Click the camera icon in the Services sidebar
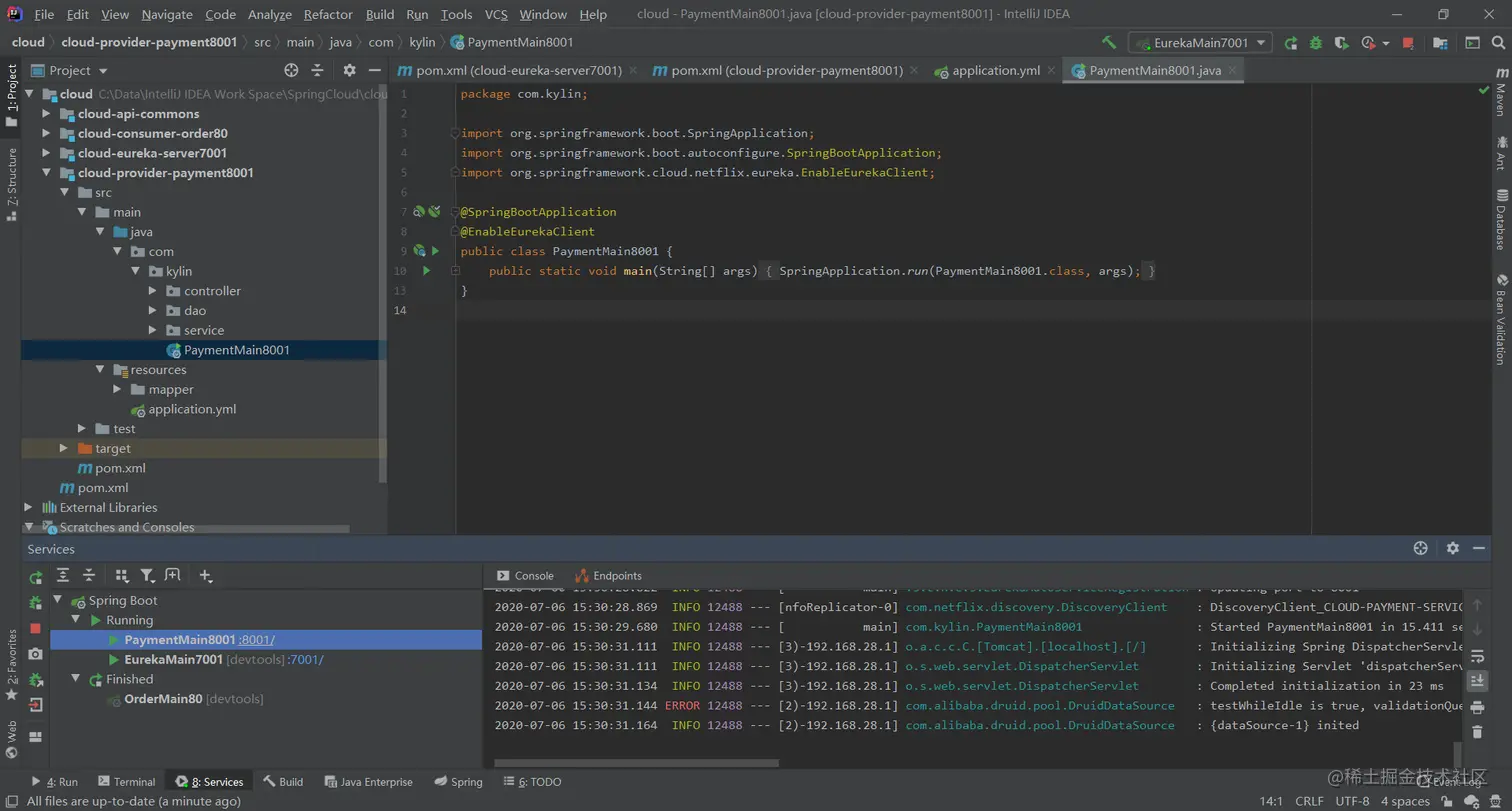Viewport: 1512px width, 811px height. (x=36, y=653)
